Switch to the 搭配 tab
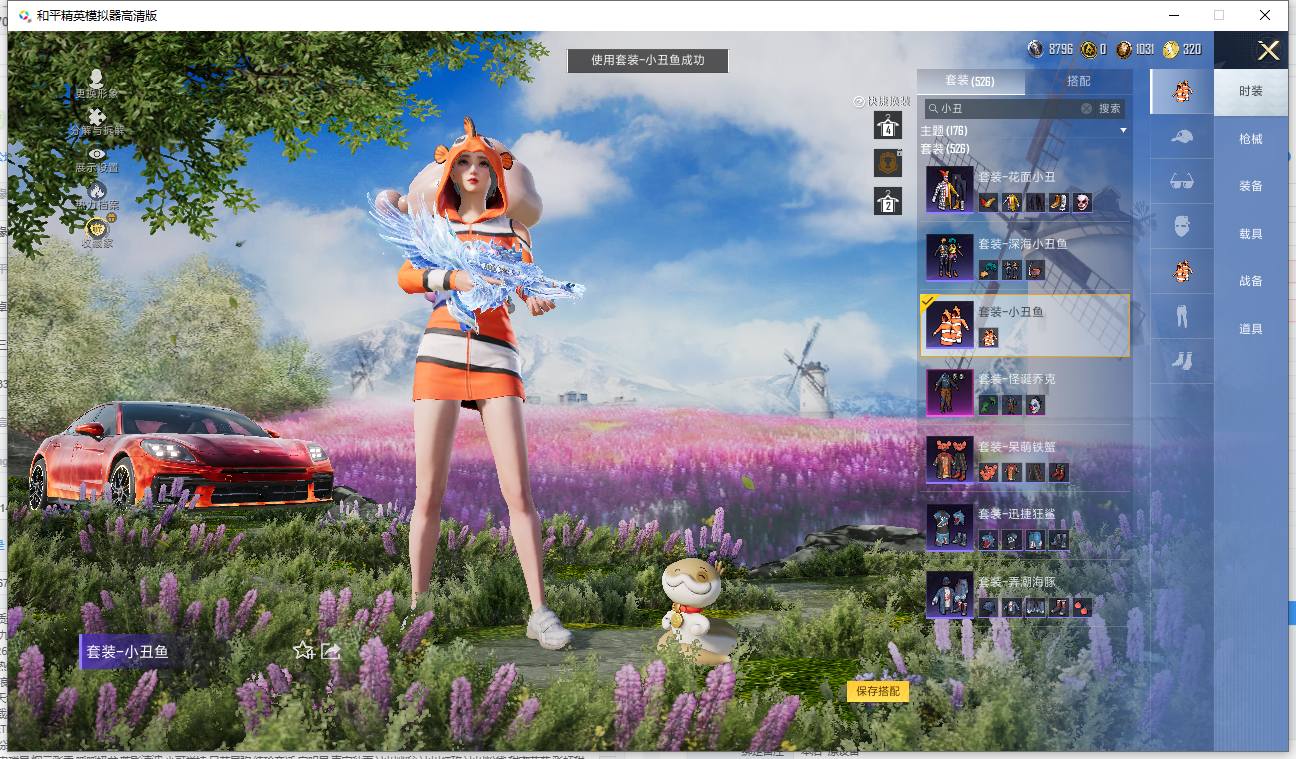The image size is (1296, 759). coord(1079,81)
